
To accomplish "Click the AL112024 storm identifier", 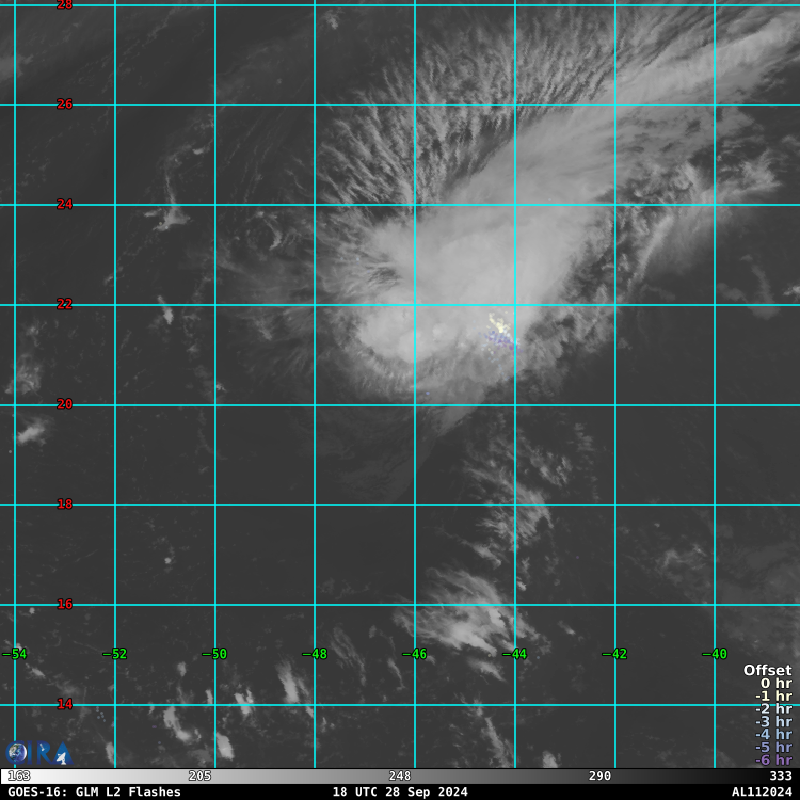I will coord(762,792).
